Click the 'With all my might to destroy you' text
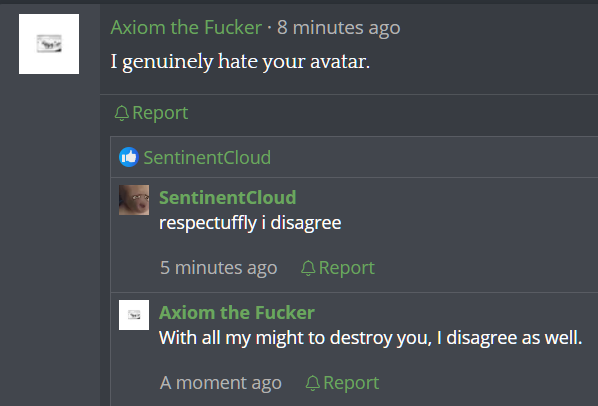Screen dimensions: 598x406 (296, 338)
